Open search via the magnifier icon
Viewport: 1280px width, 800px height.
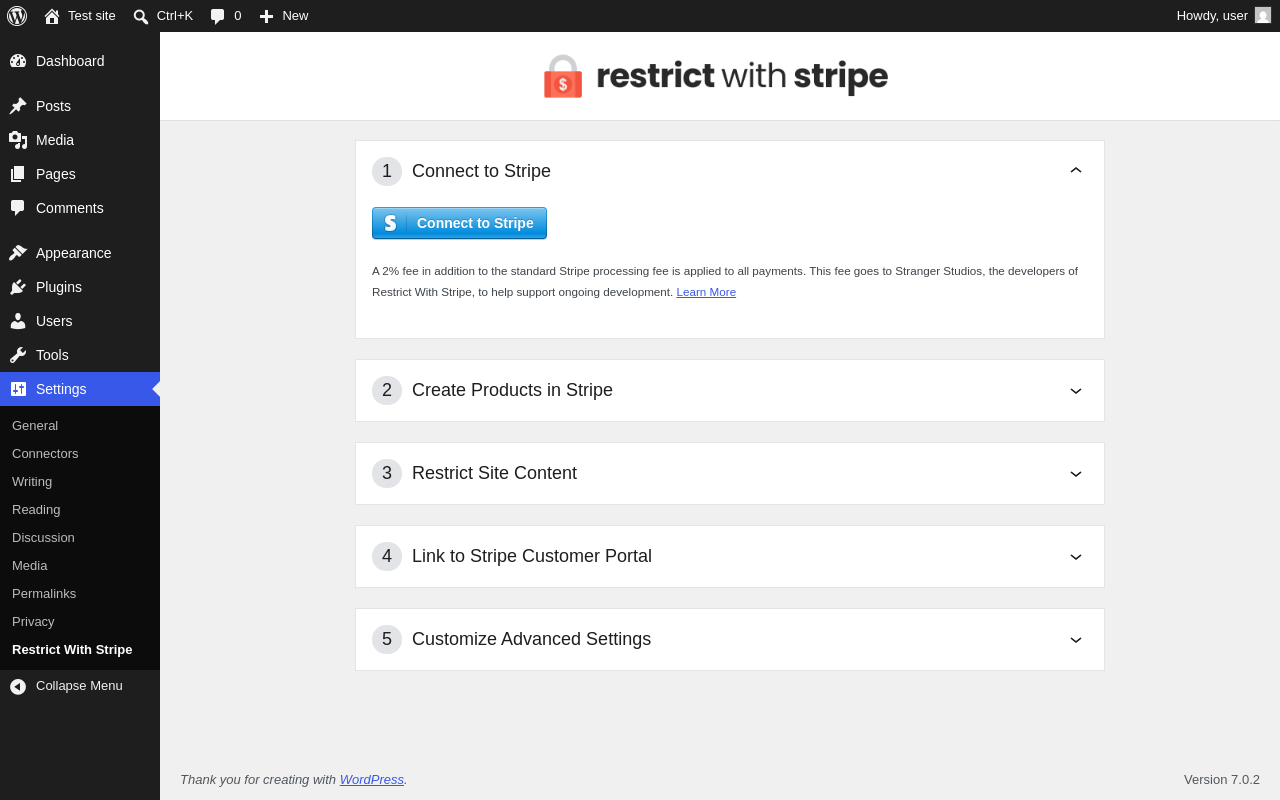pyautogui.click(x=141, y=16)
